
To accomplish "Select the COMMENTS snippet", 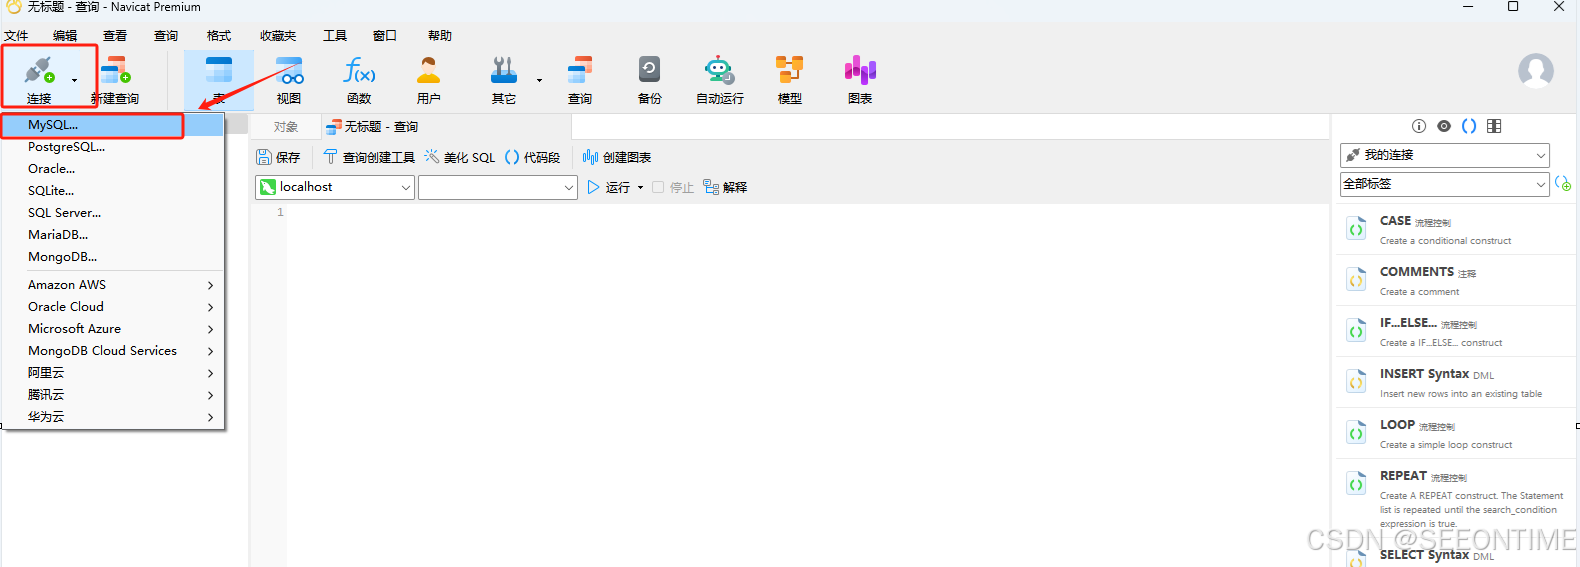I will pyautogui.click(x=1456, y=280).
